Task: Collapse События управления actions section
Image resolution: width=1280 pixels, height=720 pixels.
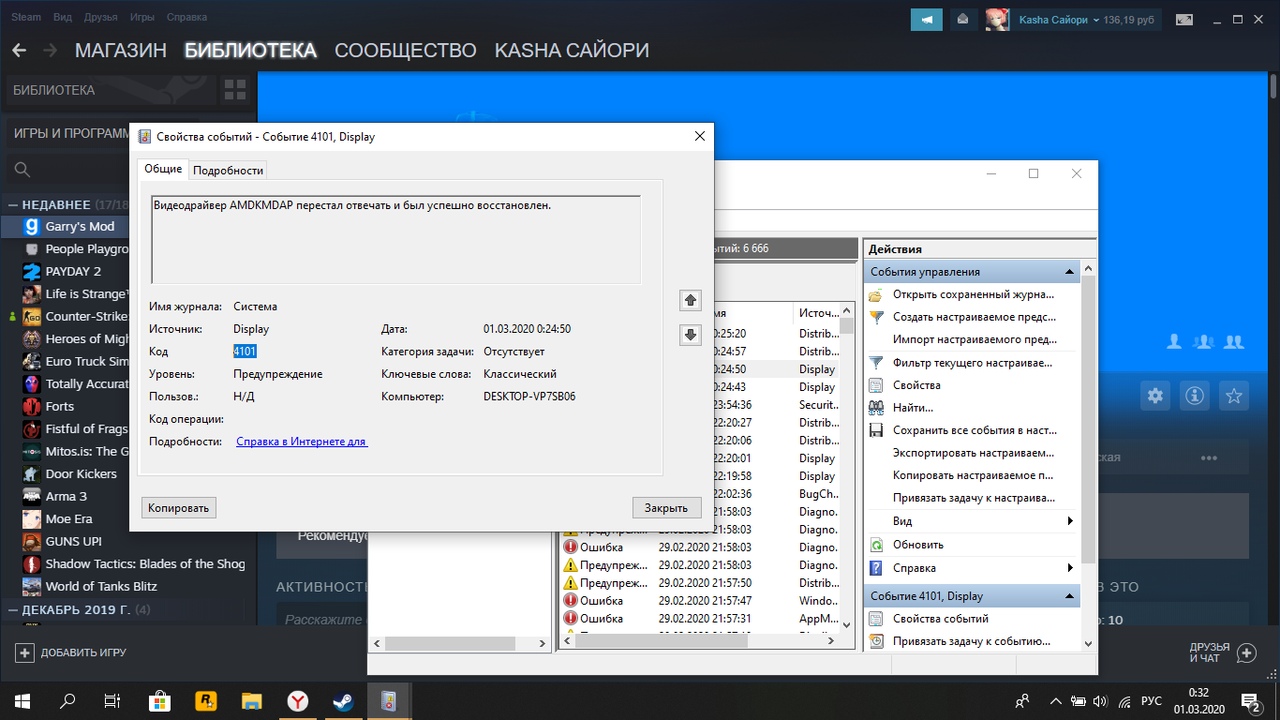Action: pos(1071,272)
